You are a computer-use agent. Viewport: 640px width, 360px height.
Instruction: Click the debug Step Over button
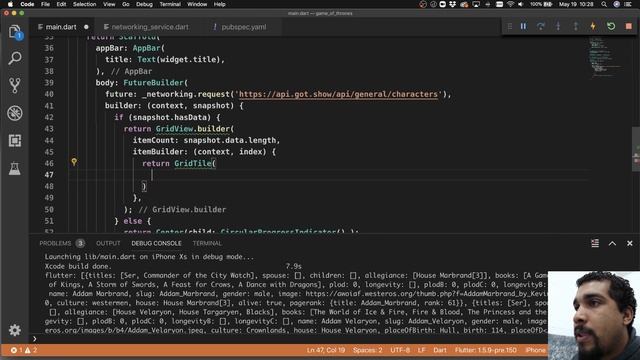(541, 26)
